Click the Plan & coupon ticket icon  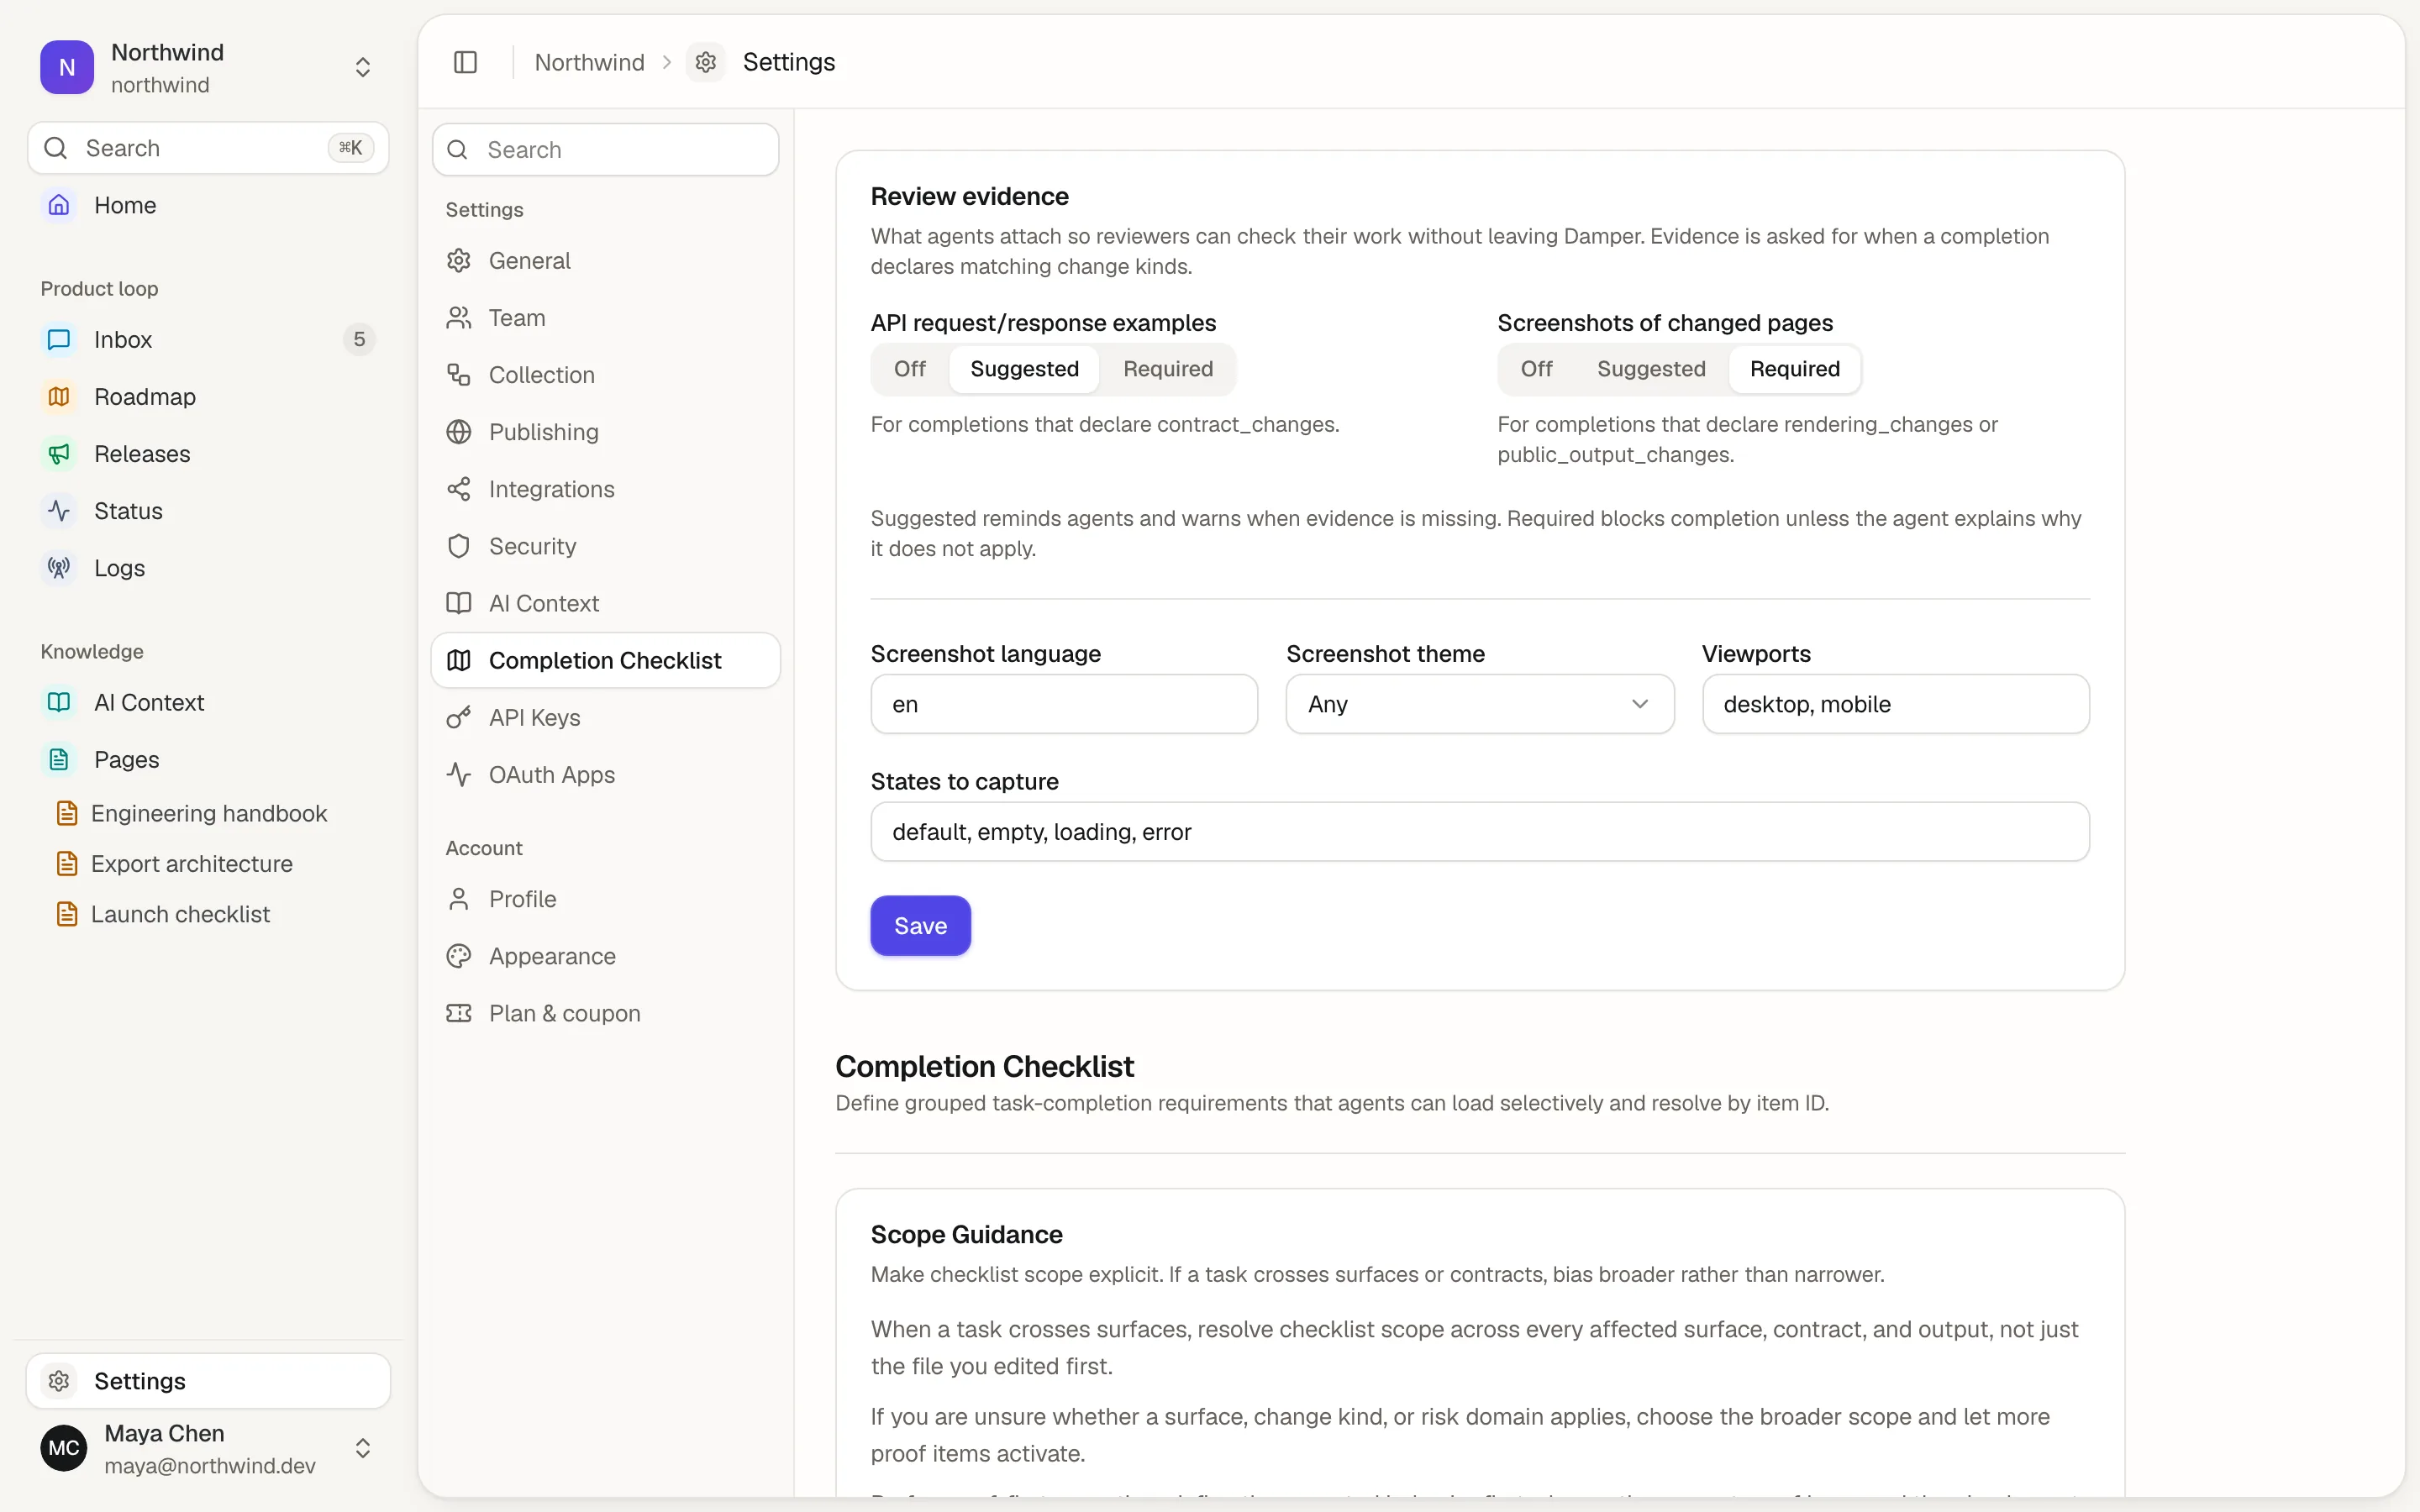[x=458, y=1013]
